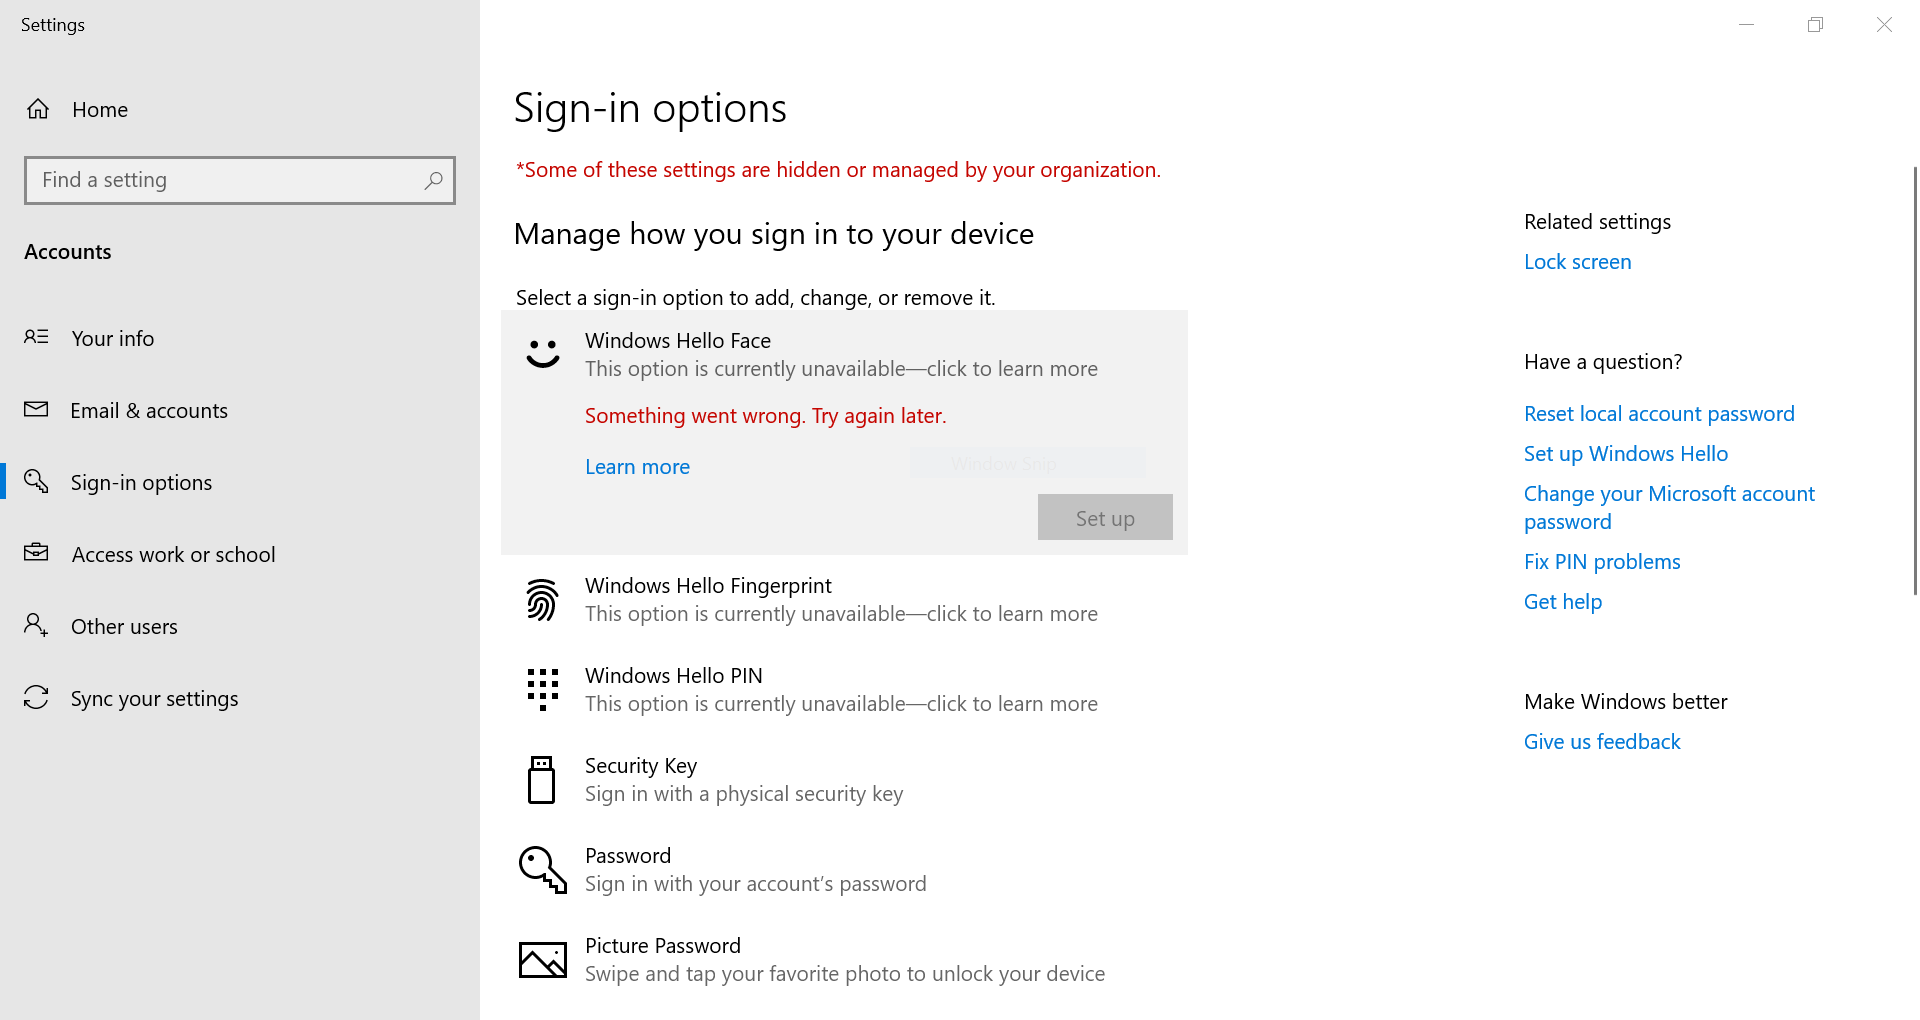Click the Get help link
The width and height of the screenshot is (1920, 1020).
[x=1563, y=602]
